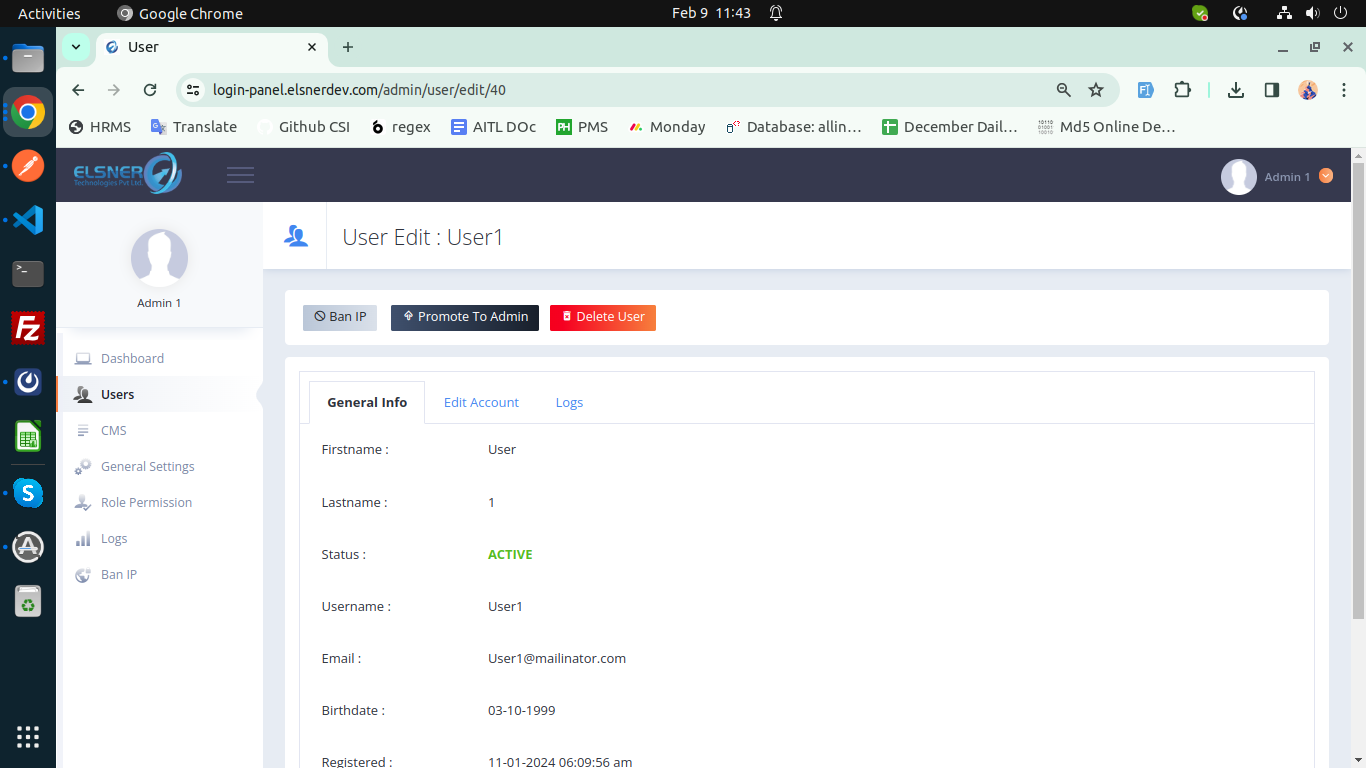Toggle the sidebar with the hamburger menu

[x=240, y=173]
